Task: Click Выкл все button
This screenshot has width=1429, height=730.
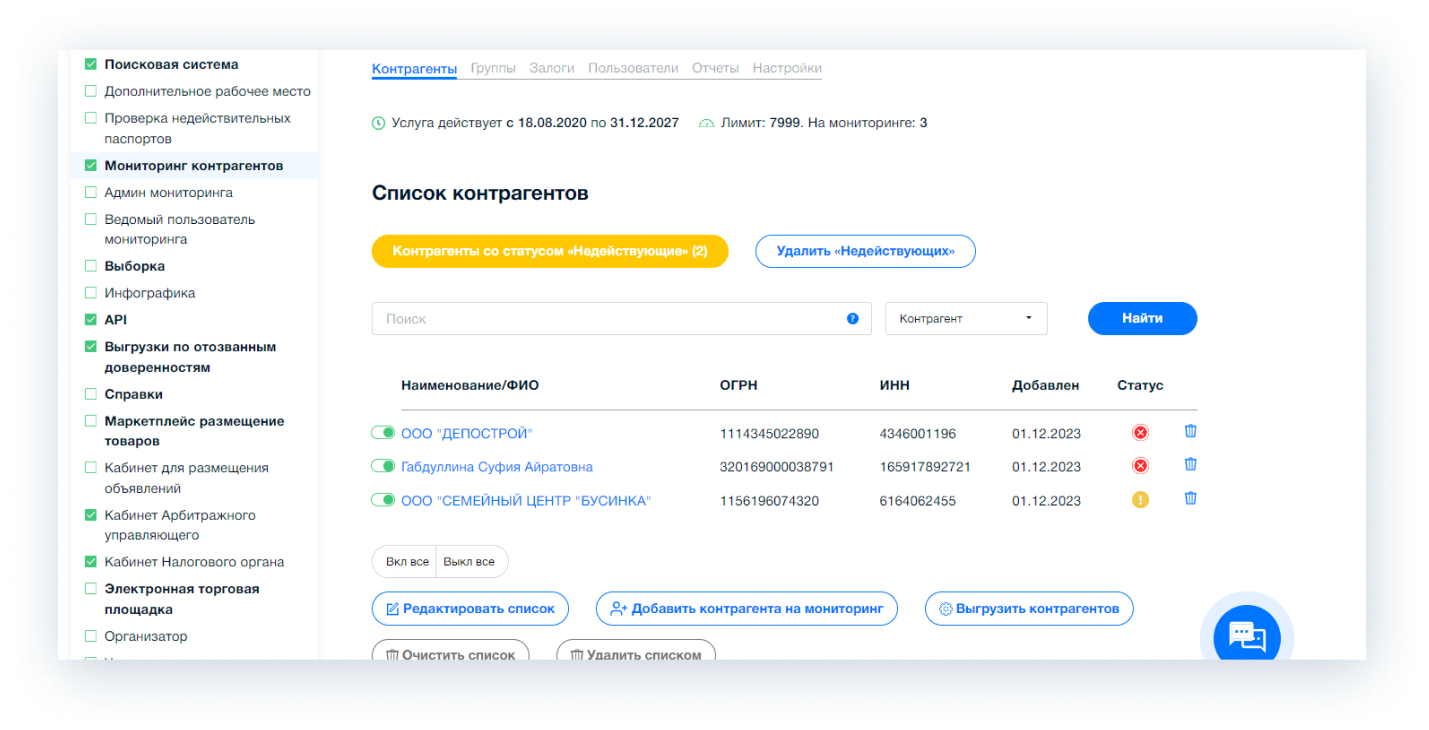Action: point(470,562)
